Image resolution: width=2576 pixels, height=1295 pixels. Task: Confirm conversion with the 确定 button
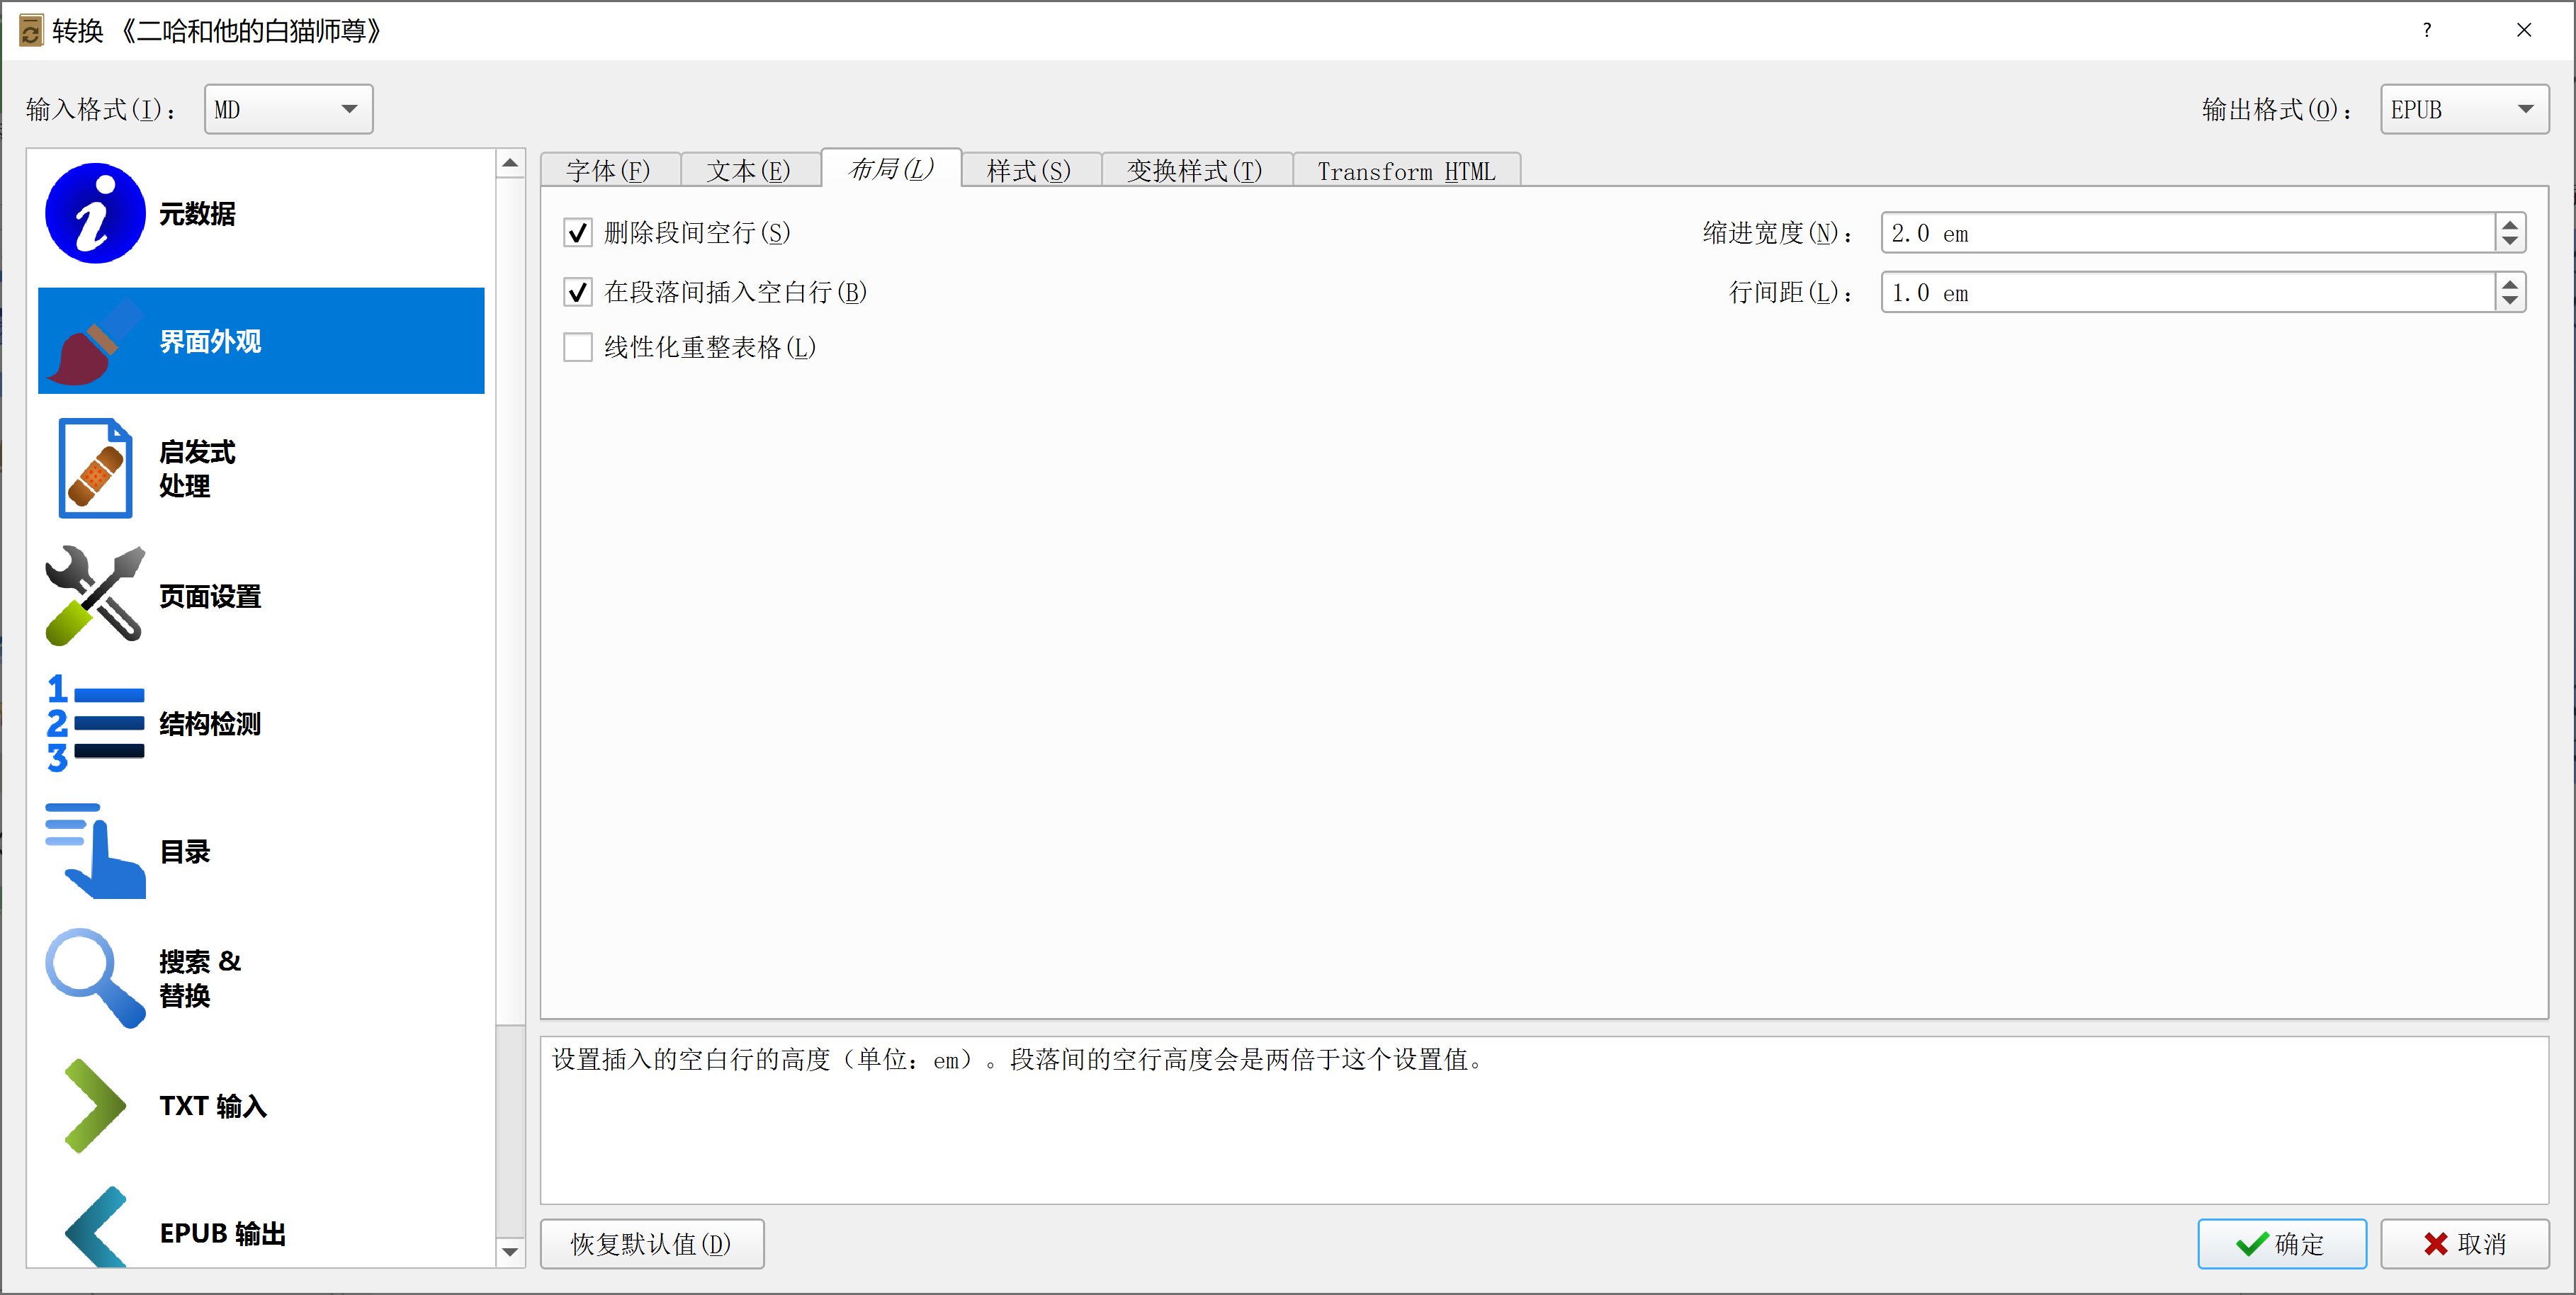tap(2282, 1243)
